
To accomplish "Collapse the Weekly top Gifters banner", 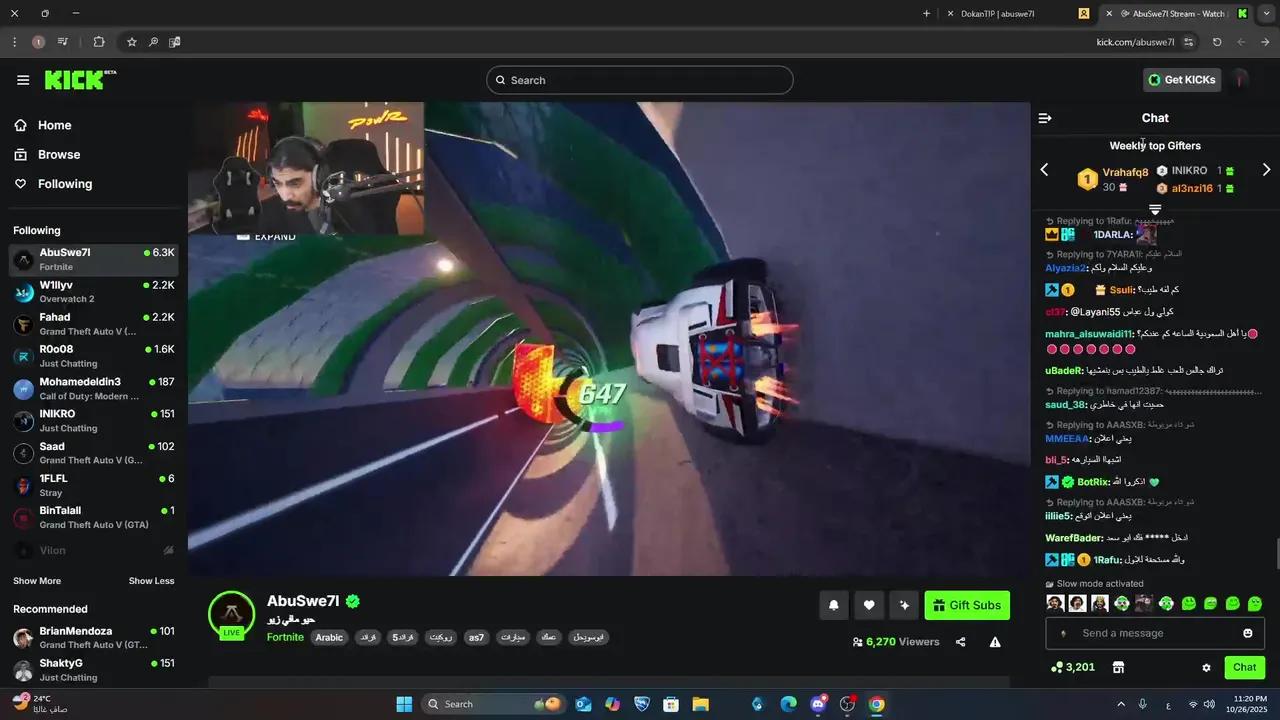I will click(x=1155, y=210).
